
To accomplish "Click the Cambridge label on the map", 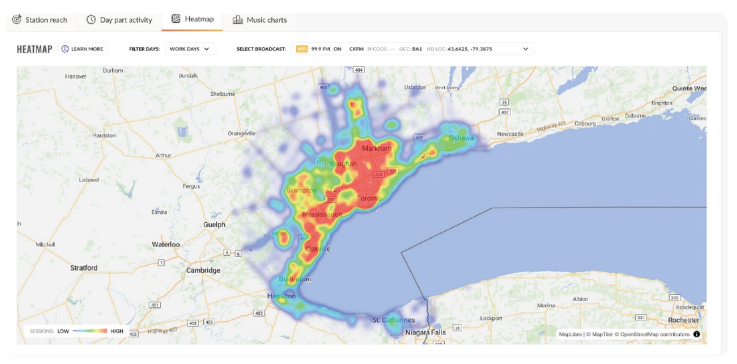I will pyautogui.click(x=203, y=270).
